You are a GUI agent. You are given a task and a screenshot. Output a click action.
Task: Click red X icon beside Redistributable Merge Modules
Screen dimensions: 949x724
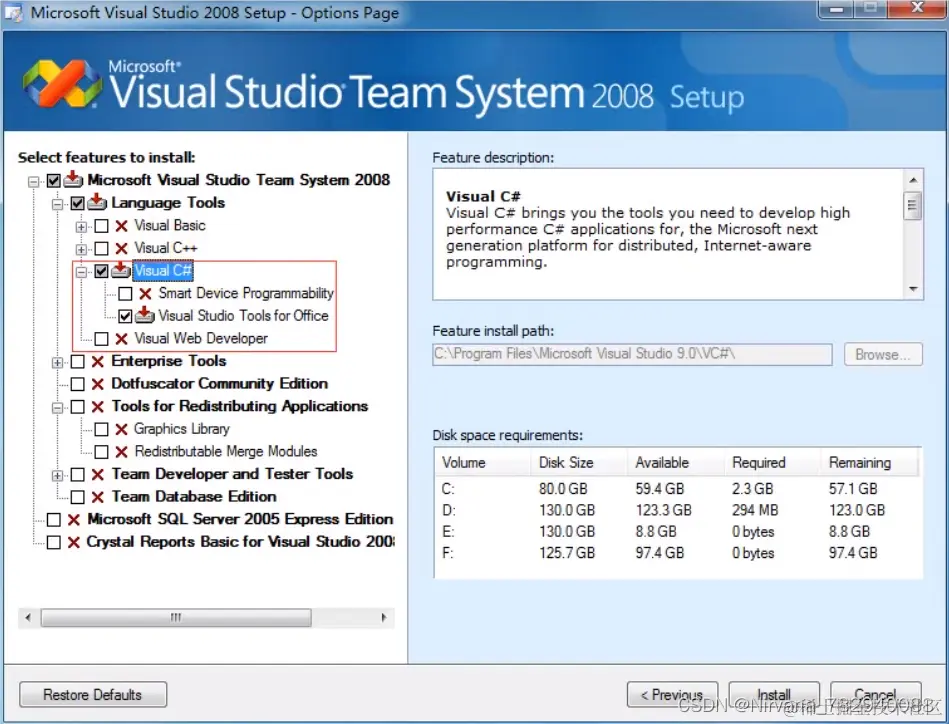121,452
